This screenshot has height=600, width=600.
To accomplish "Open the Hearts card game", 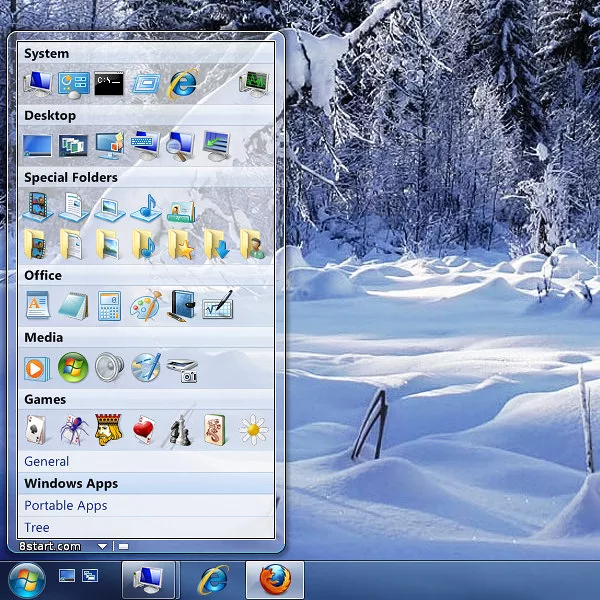I will pyautogui.click(x=145, y=430).
